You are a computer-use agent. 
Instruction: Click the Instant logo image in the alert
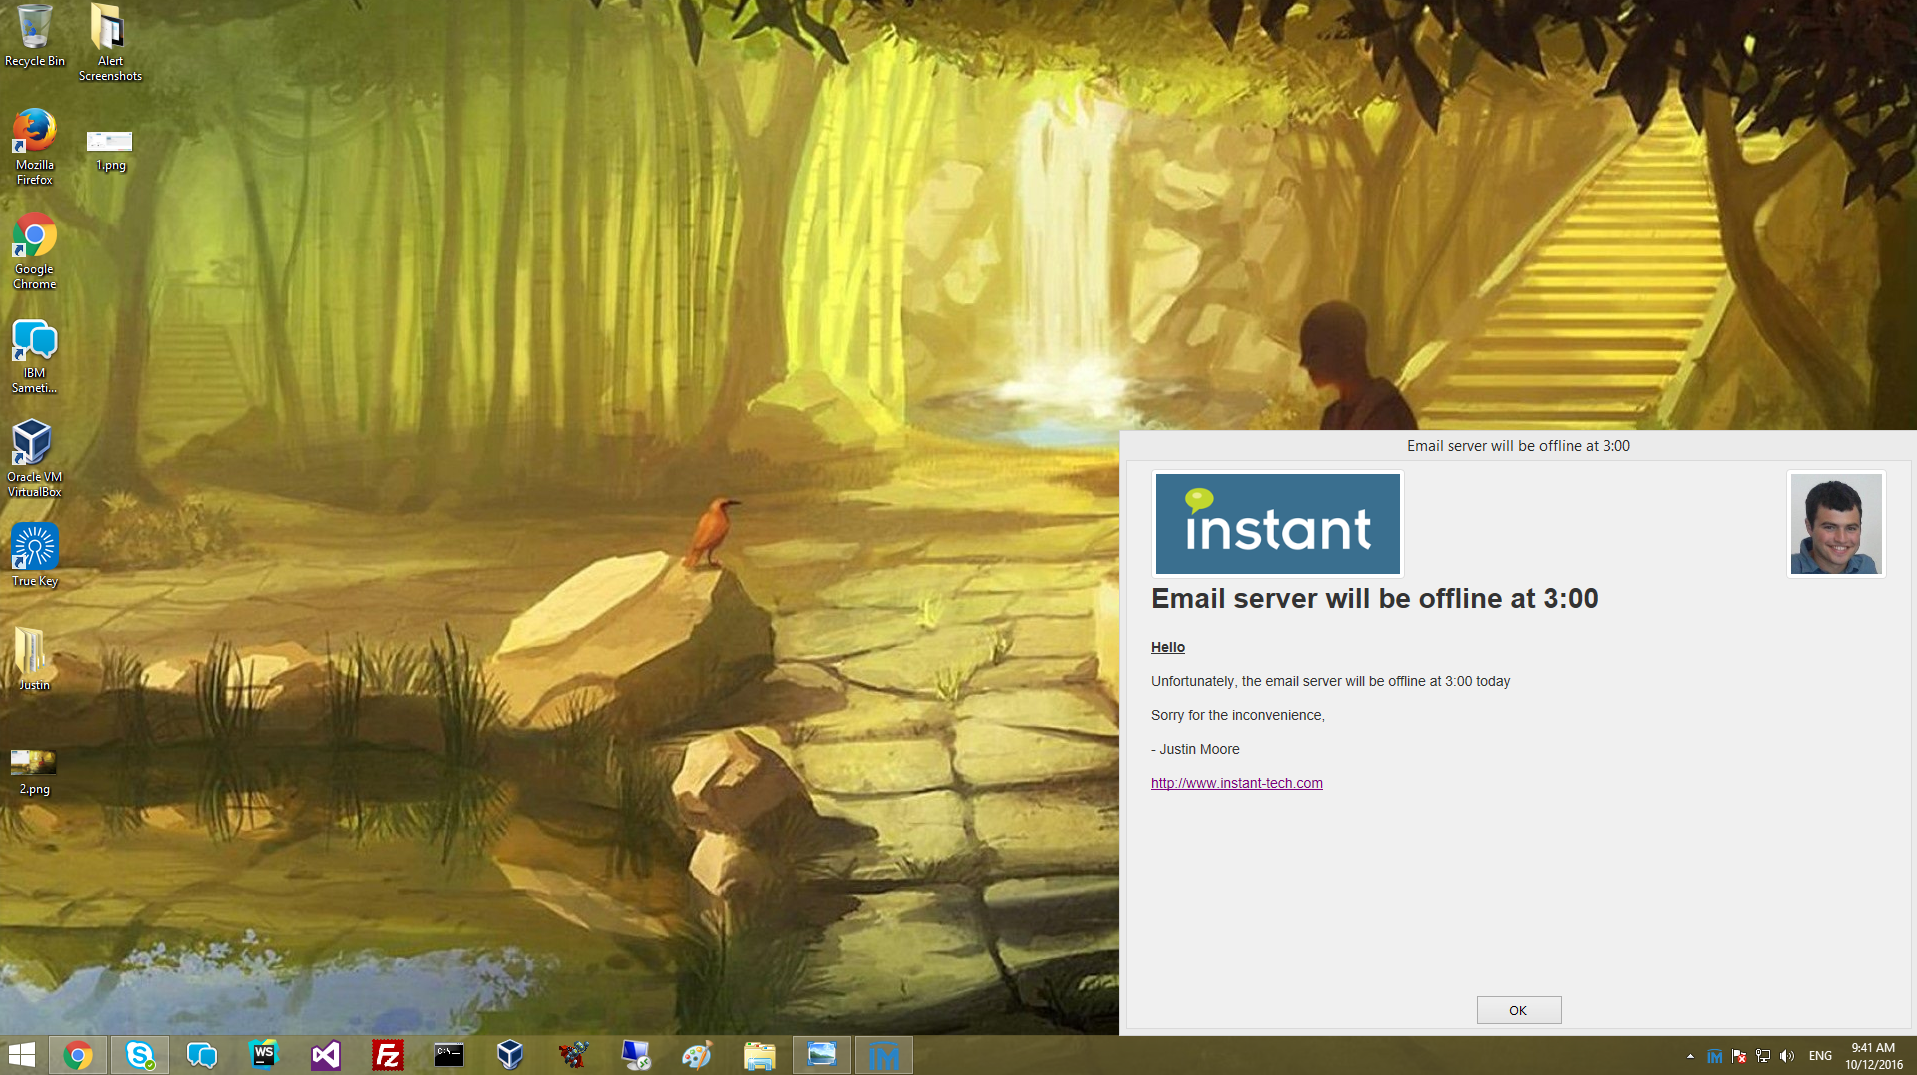1277,524
